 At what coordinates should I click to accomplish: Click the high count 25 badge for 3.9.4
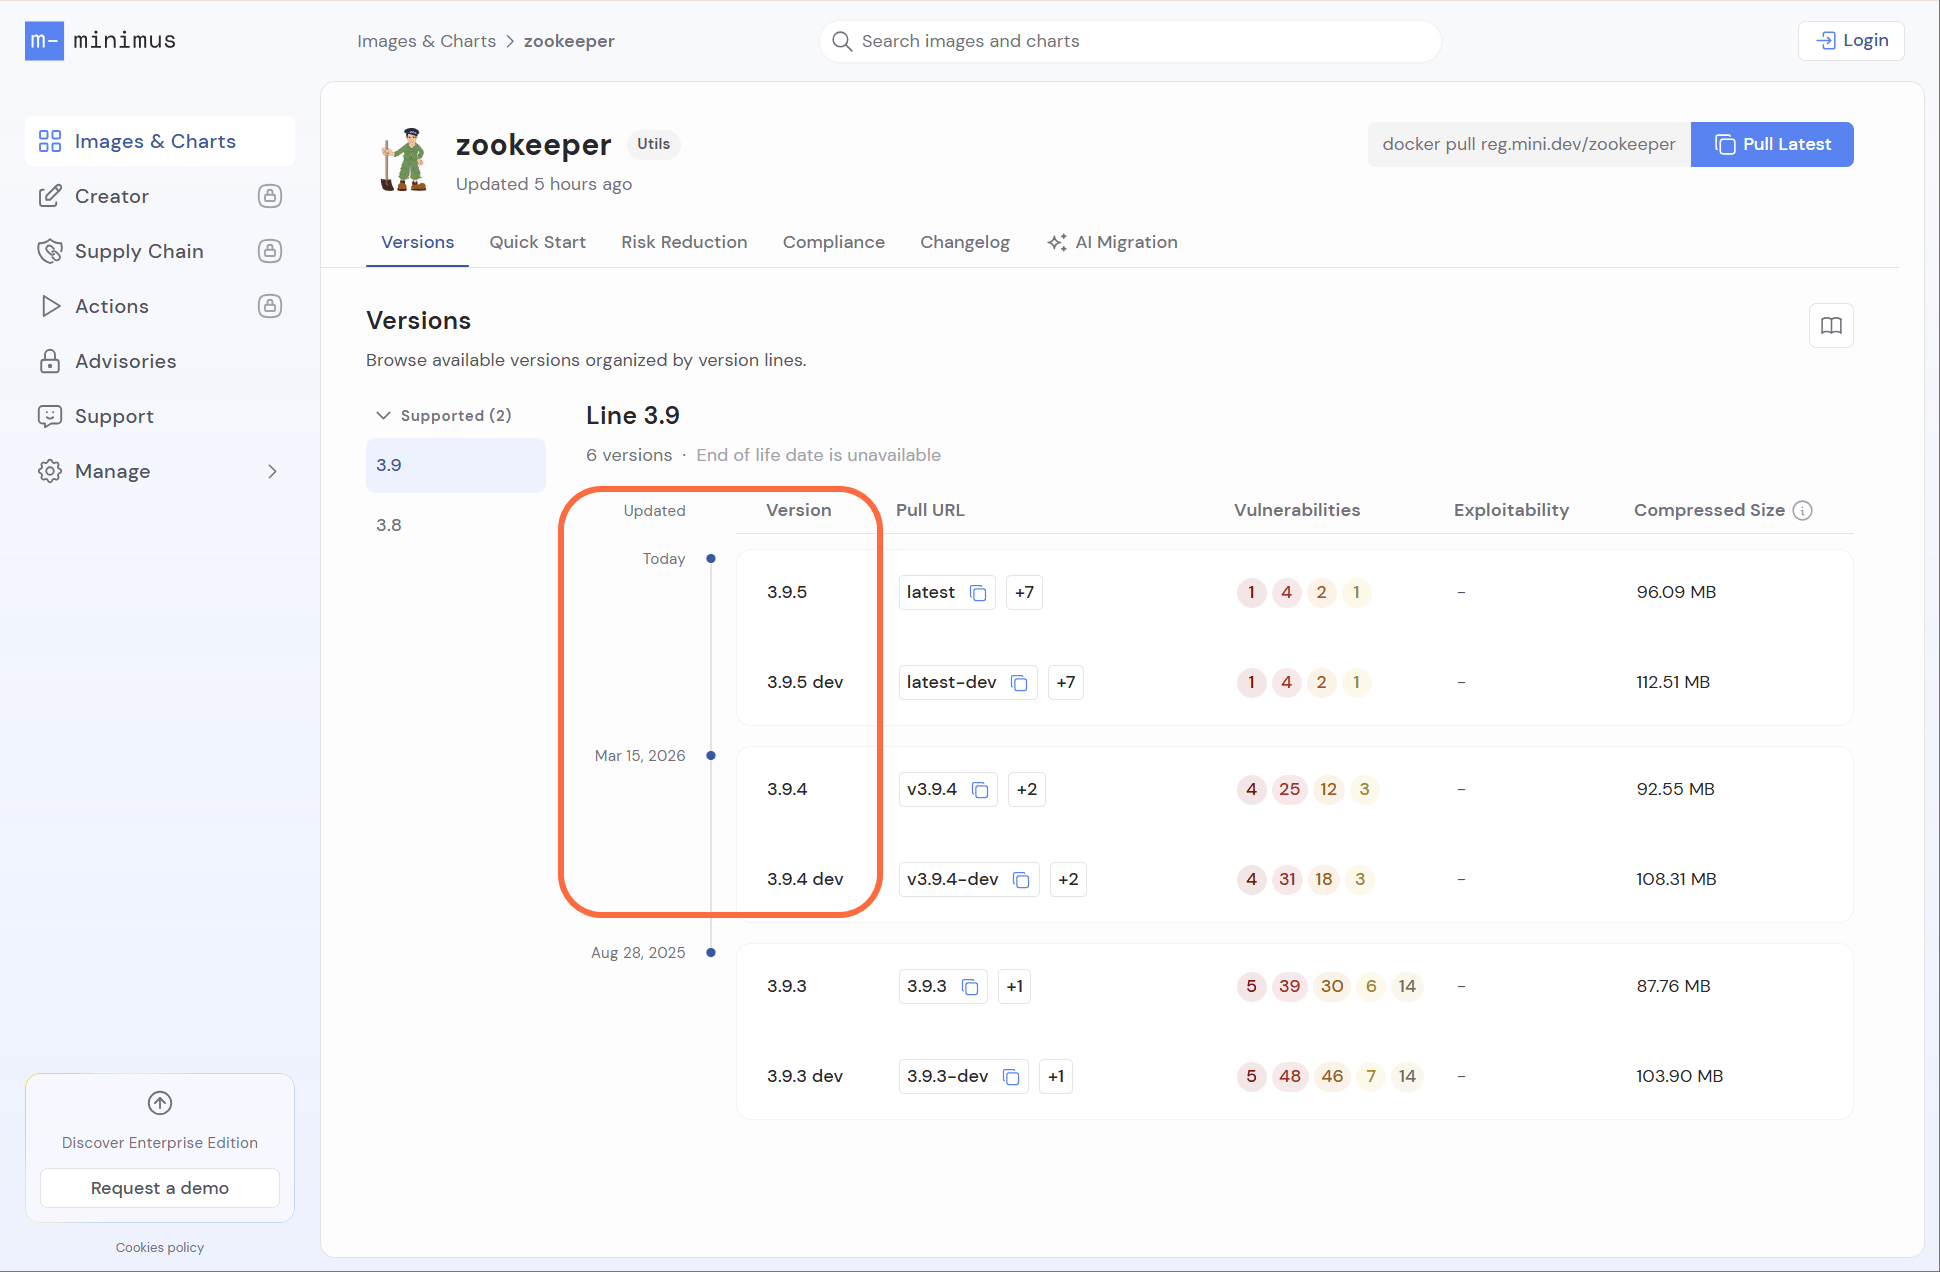tap(1290, 790)
